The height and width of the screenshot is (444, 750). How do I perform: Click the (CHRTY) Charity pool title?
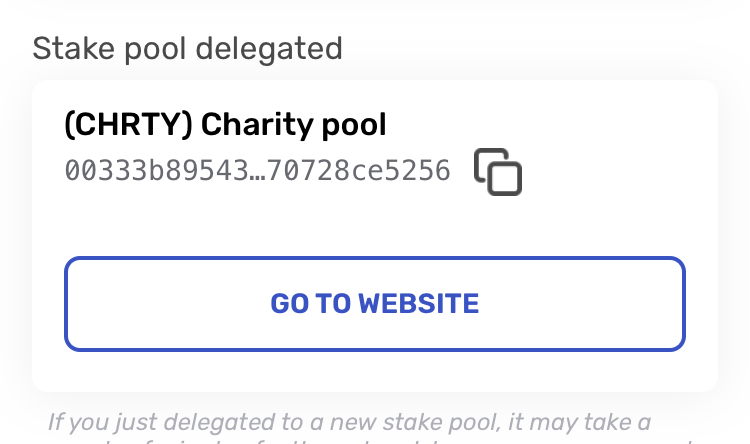225,125
